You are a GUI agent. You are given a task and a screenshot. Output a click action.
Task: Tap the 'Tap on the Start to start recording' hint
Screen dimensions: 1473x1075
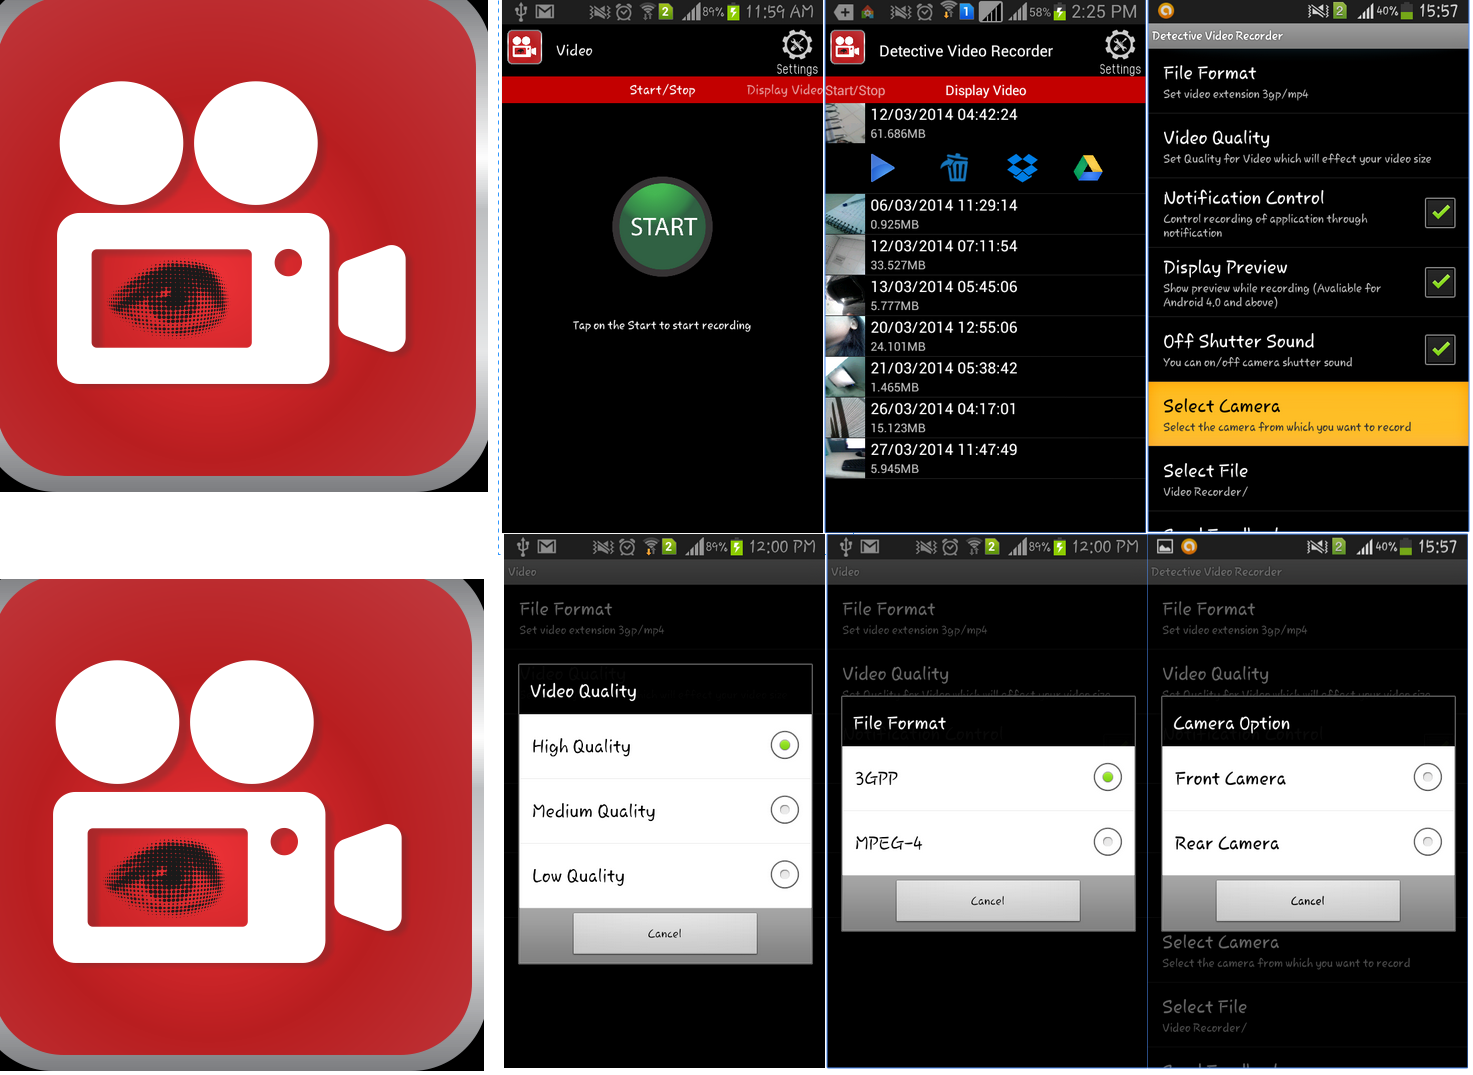pyautogui.click(x=662, y=325)
